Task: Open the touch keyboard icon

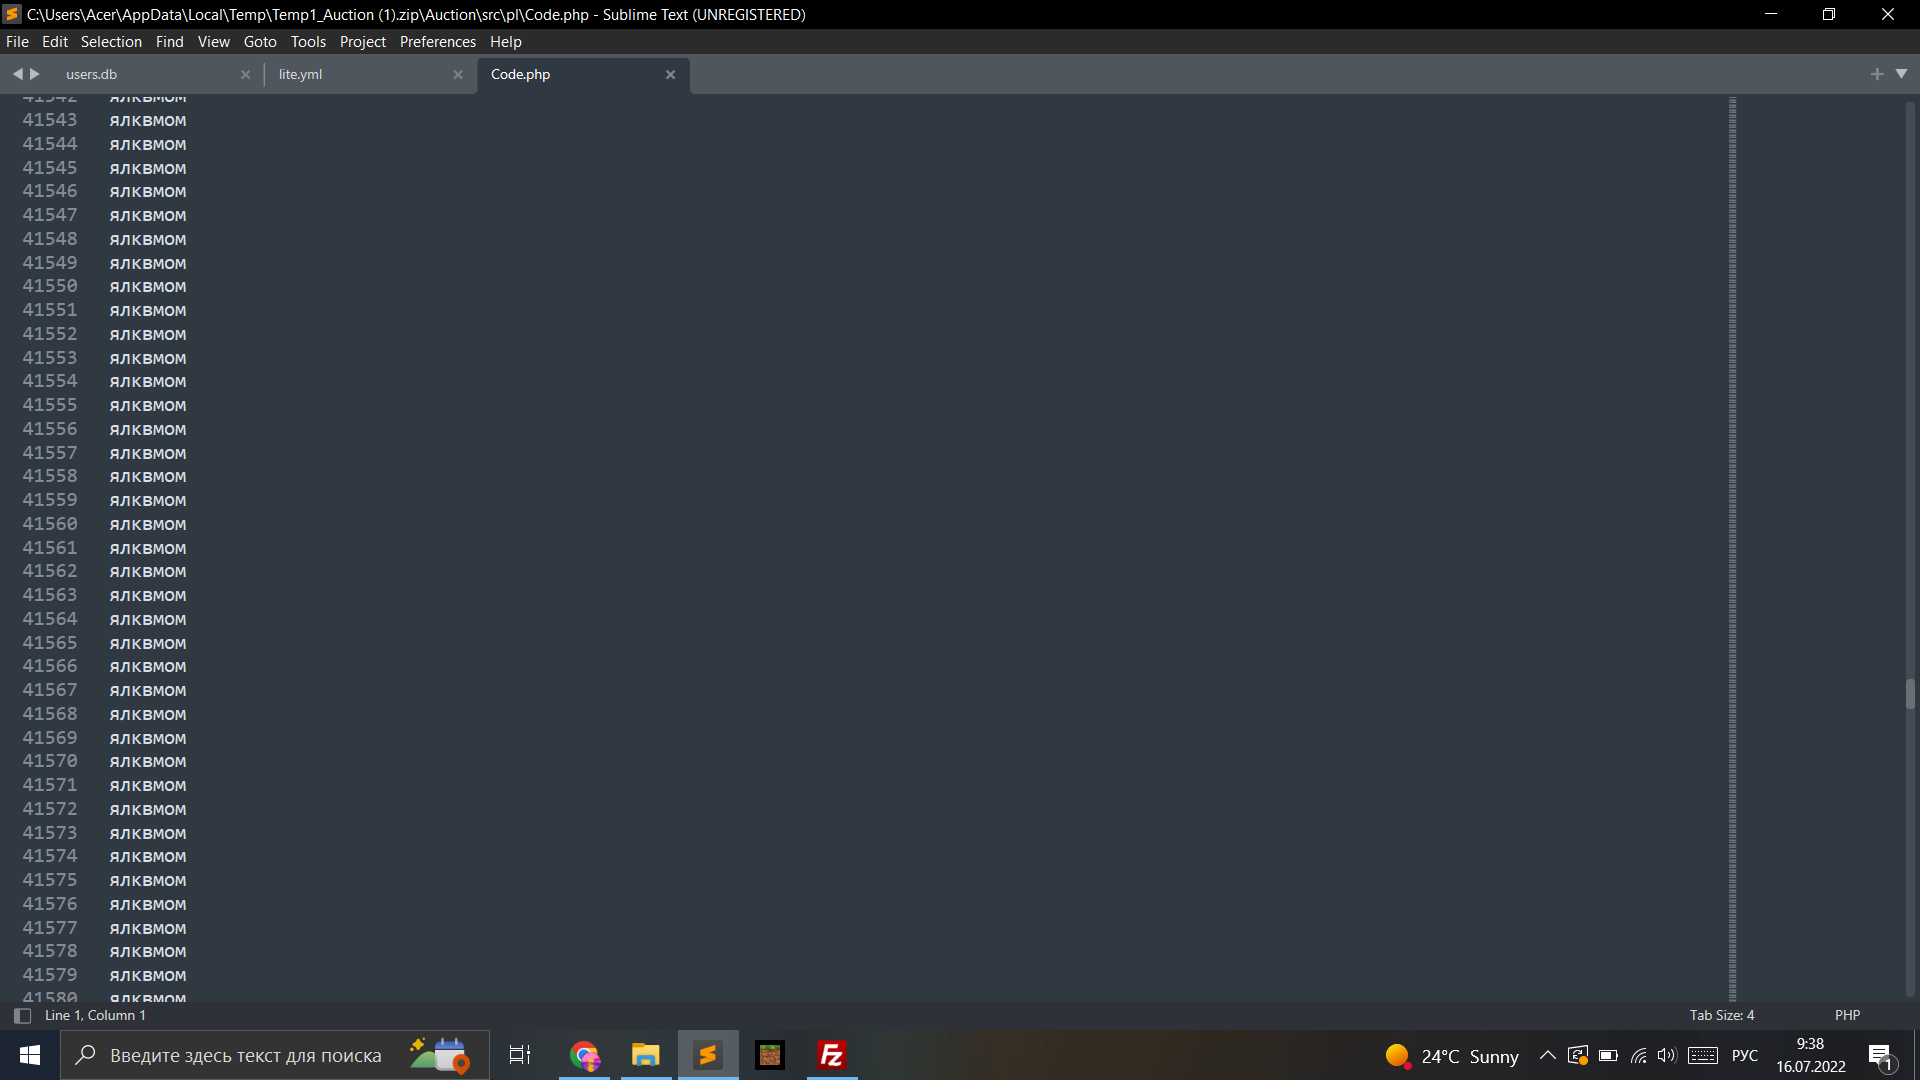Action: tap(1703, 1056)
